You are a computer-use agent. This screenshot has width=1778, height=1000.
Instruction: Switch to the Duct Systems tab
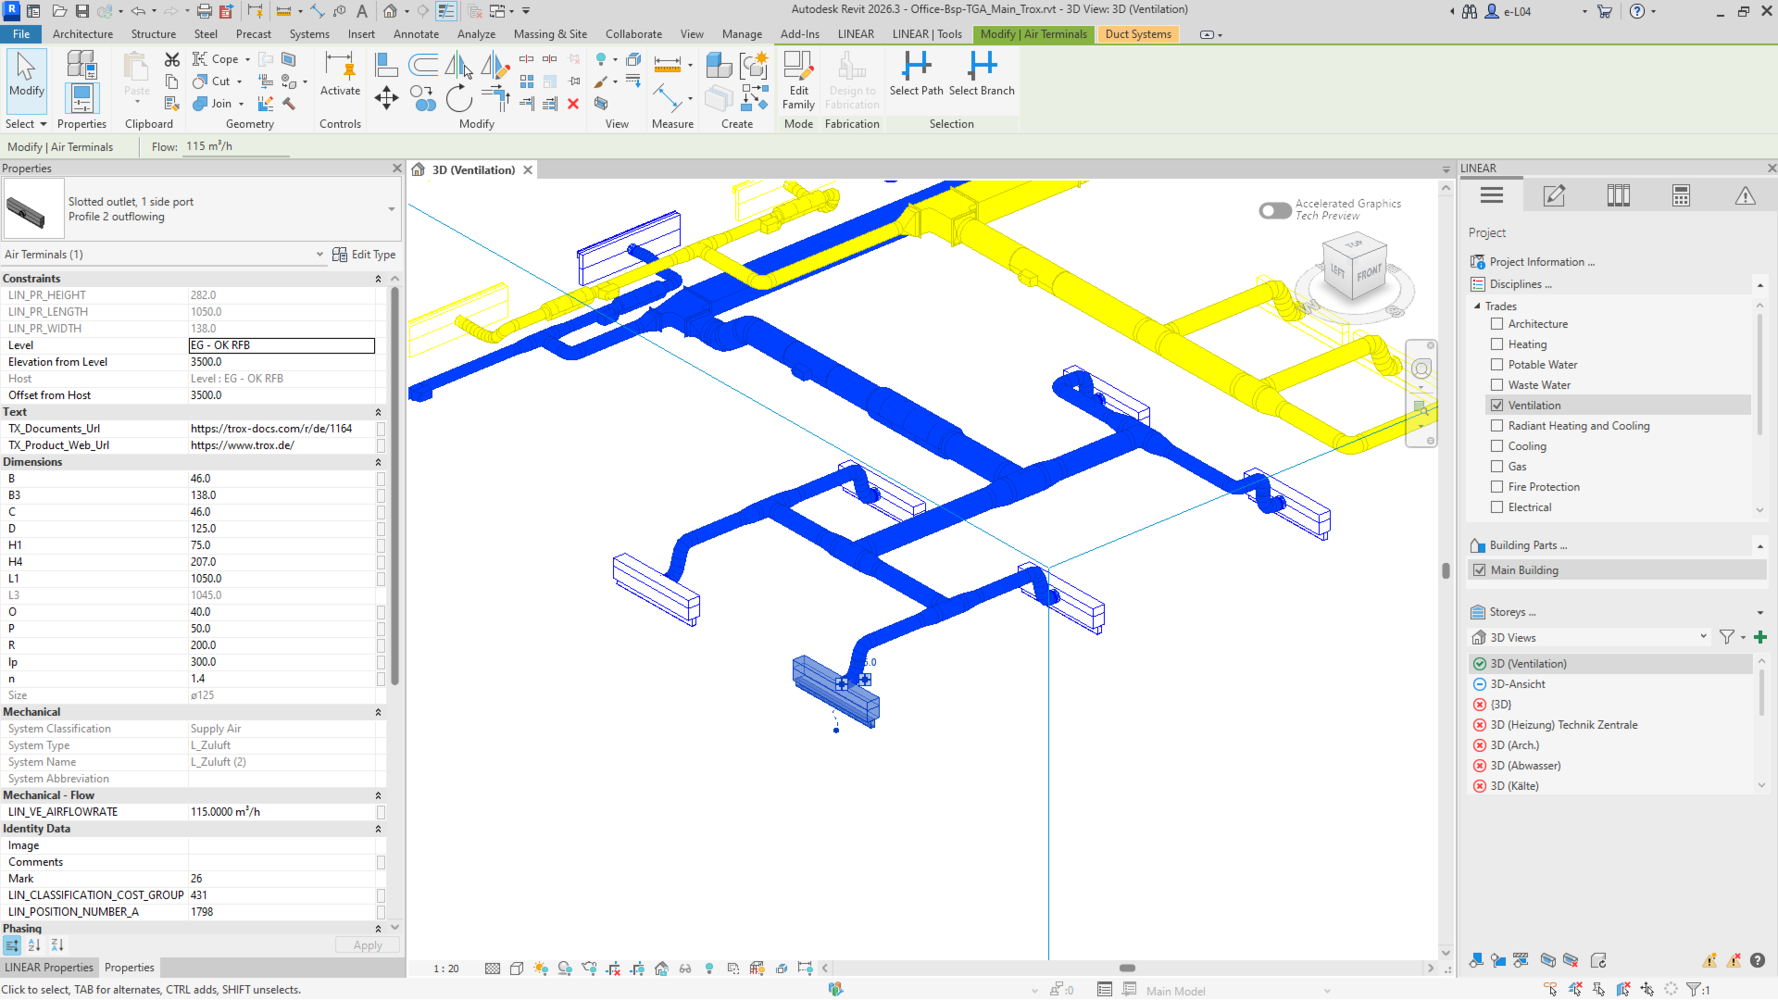[1137, 34]
